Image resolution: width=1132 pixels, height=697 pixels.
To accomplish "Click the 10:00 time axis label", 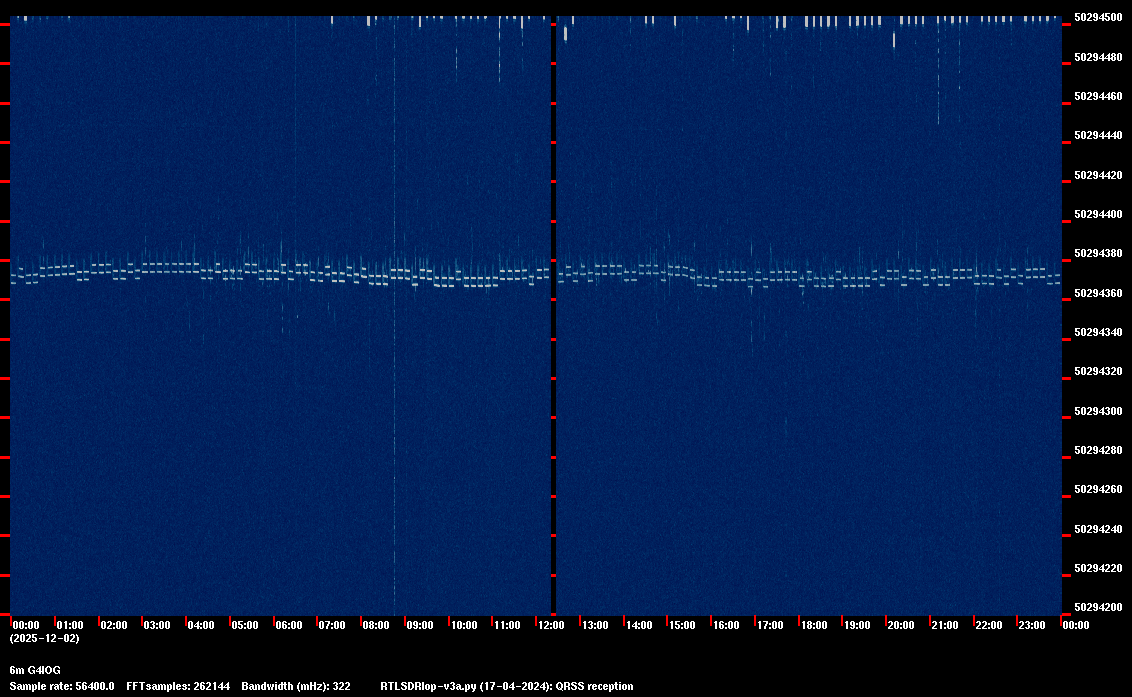I will click(464, 625).
